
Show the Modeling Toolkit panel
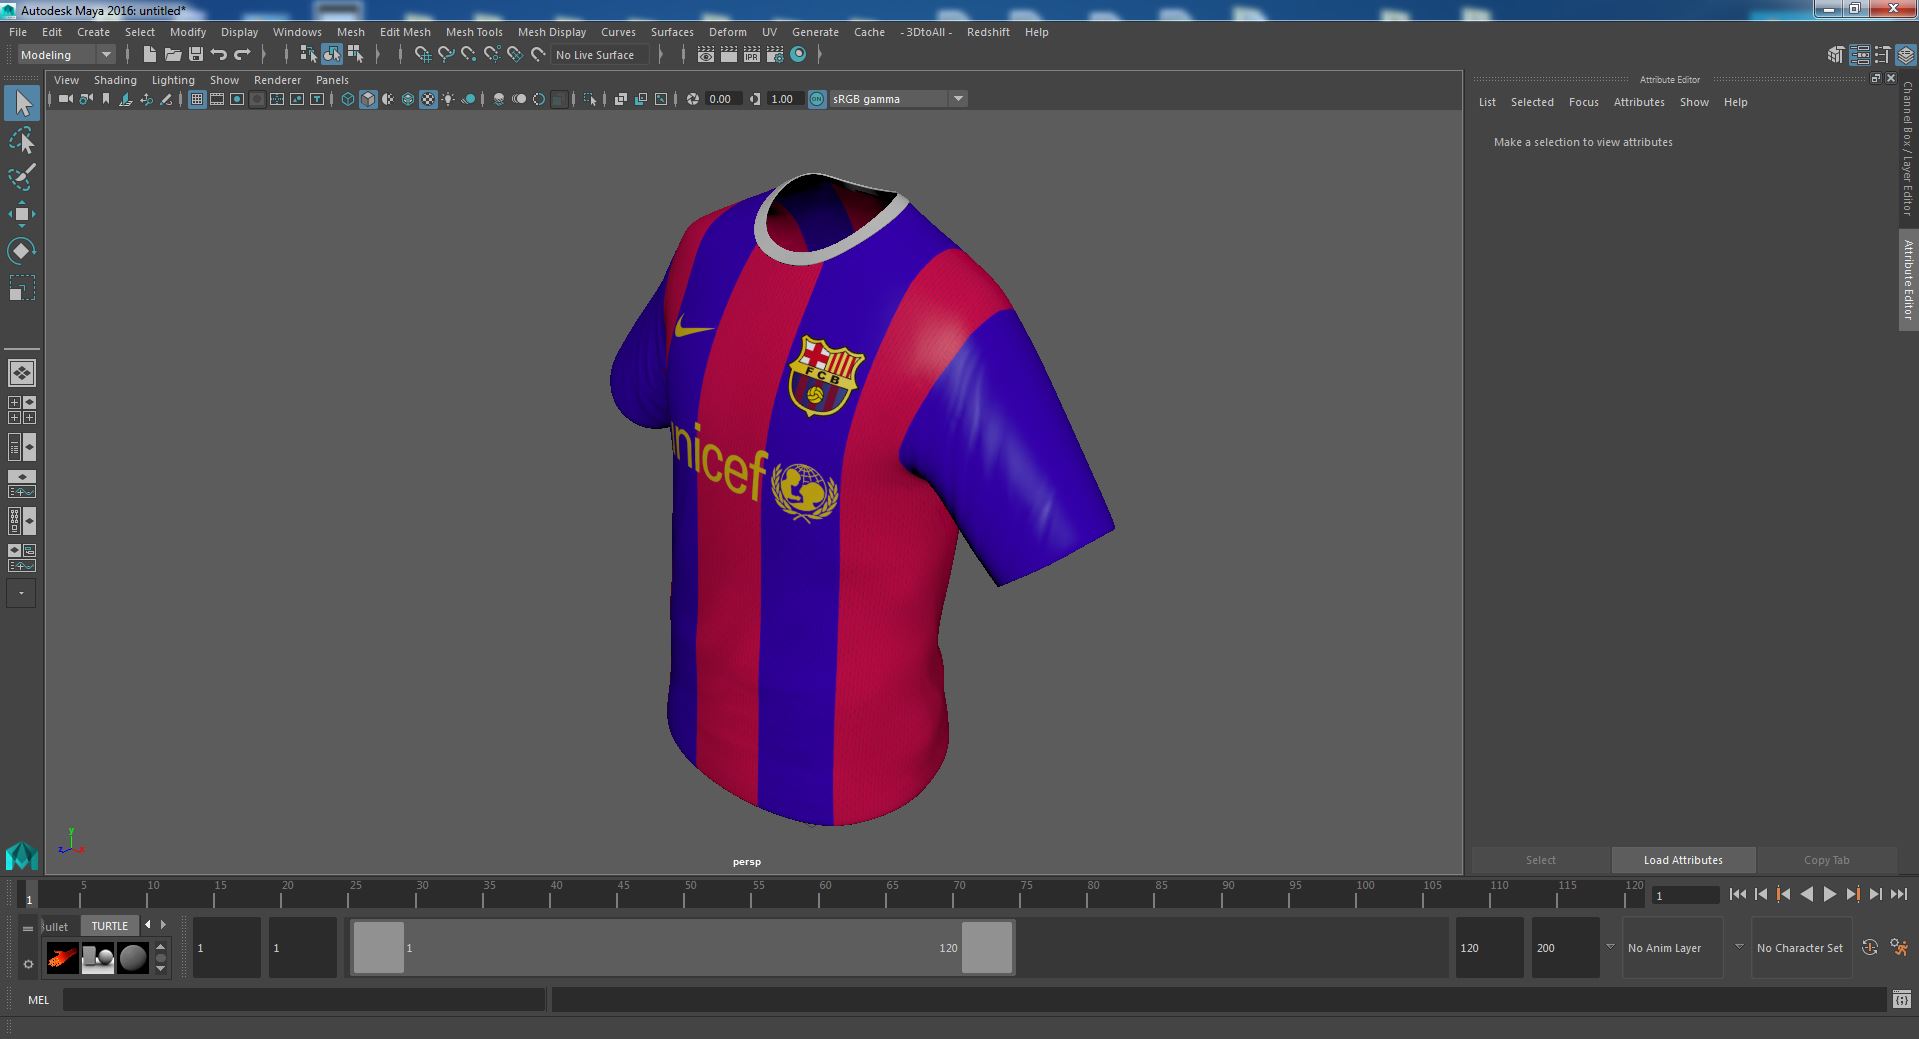tap(1836, 55)
